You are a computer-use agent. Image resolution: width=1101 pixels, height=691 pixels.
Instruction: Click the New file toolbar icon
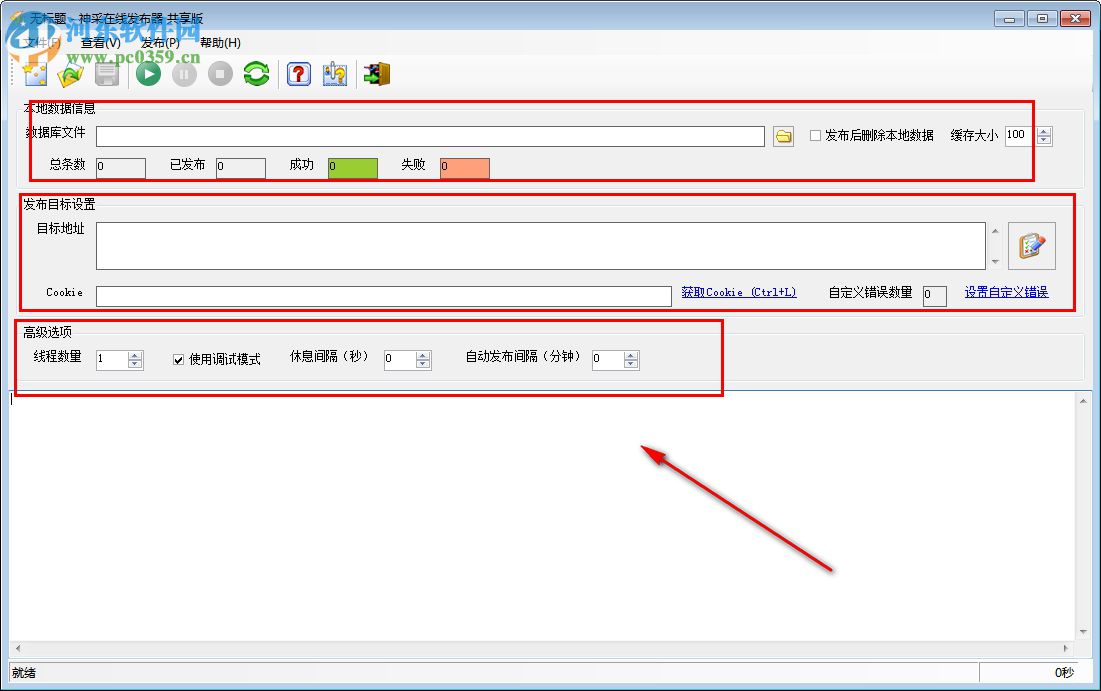pos(34,74)
